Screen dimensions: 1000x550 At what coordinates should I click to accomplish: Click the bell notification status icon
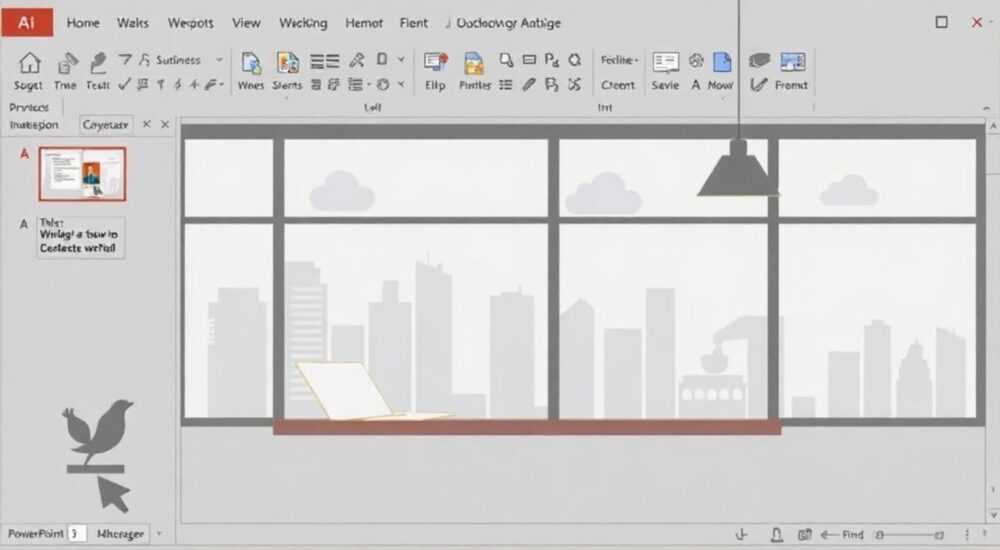pyautogui.click(x=777, y=535)
